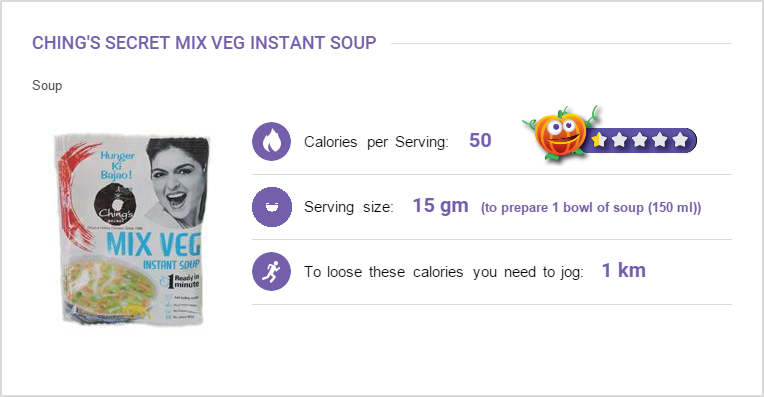764x397 pixels.
Task: Click the 15 gm serving size value
Action: tap(440, 206)
